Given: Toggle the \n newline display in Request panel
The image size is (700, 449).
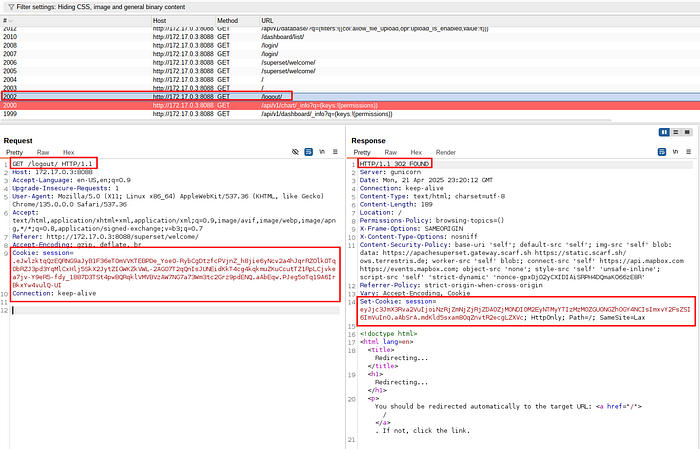Looking at the screenshot, I should 322,152.
